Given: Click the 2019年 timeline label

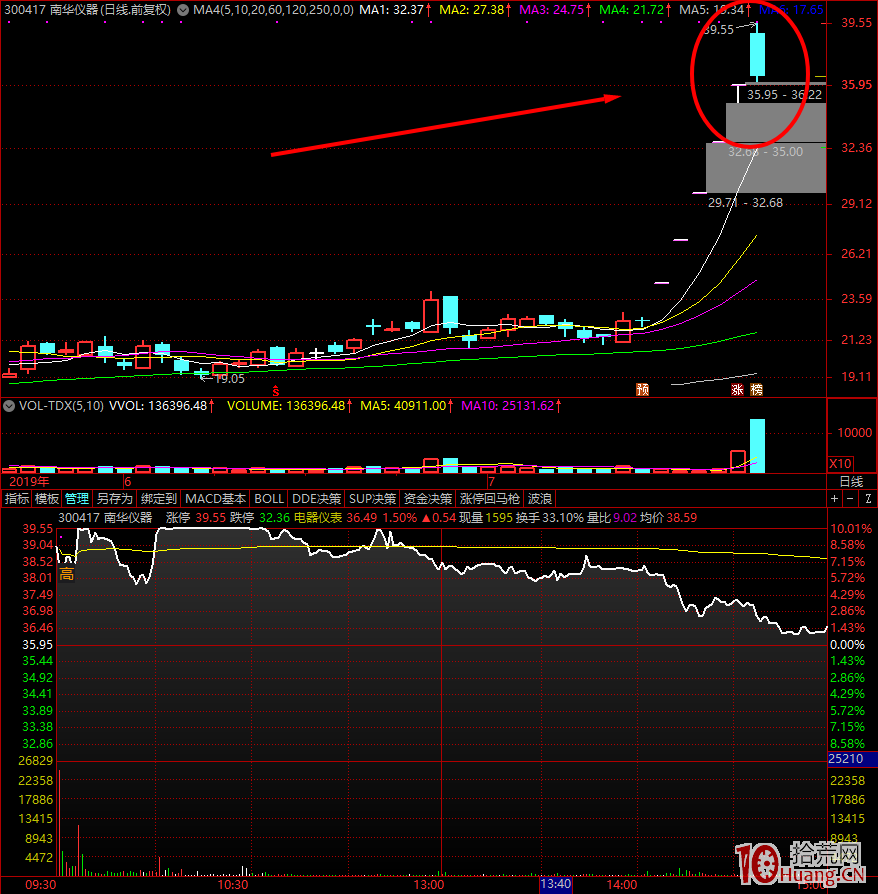Looking at the screenshot, I should [x=29, y=482].
